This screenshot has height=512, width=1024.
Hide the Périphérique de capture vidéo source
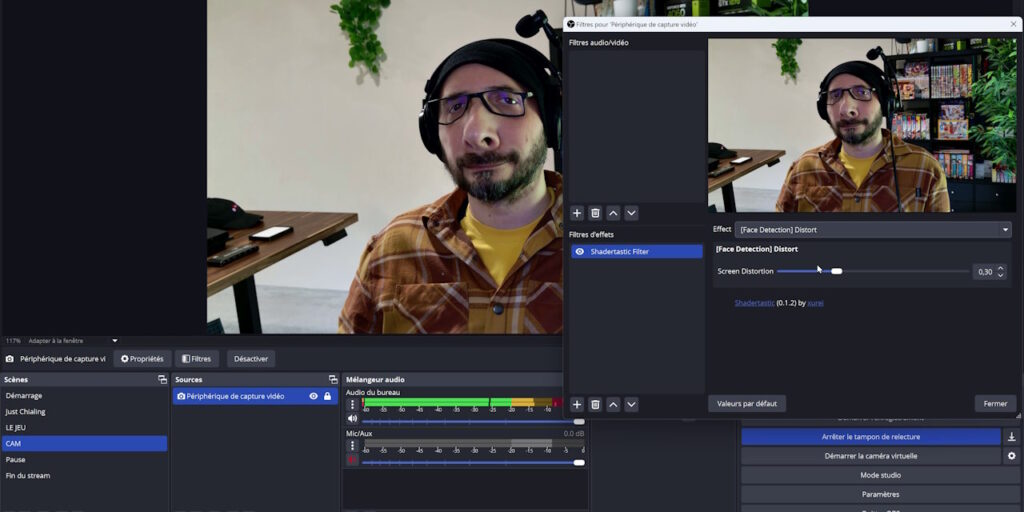point(313,396)
